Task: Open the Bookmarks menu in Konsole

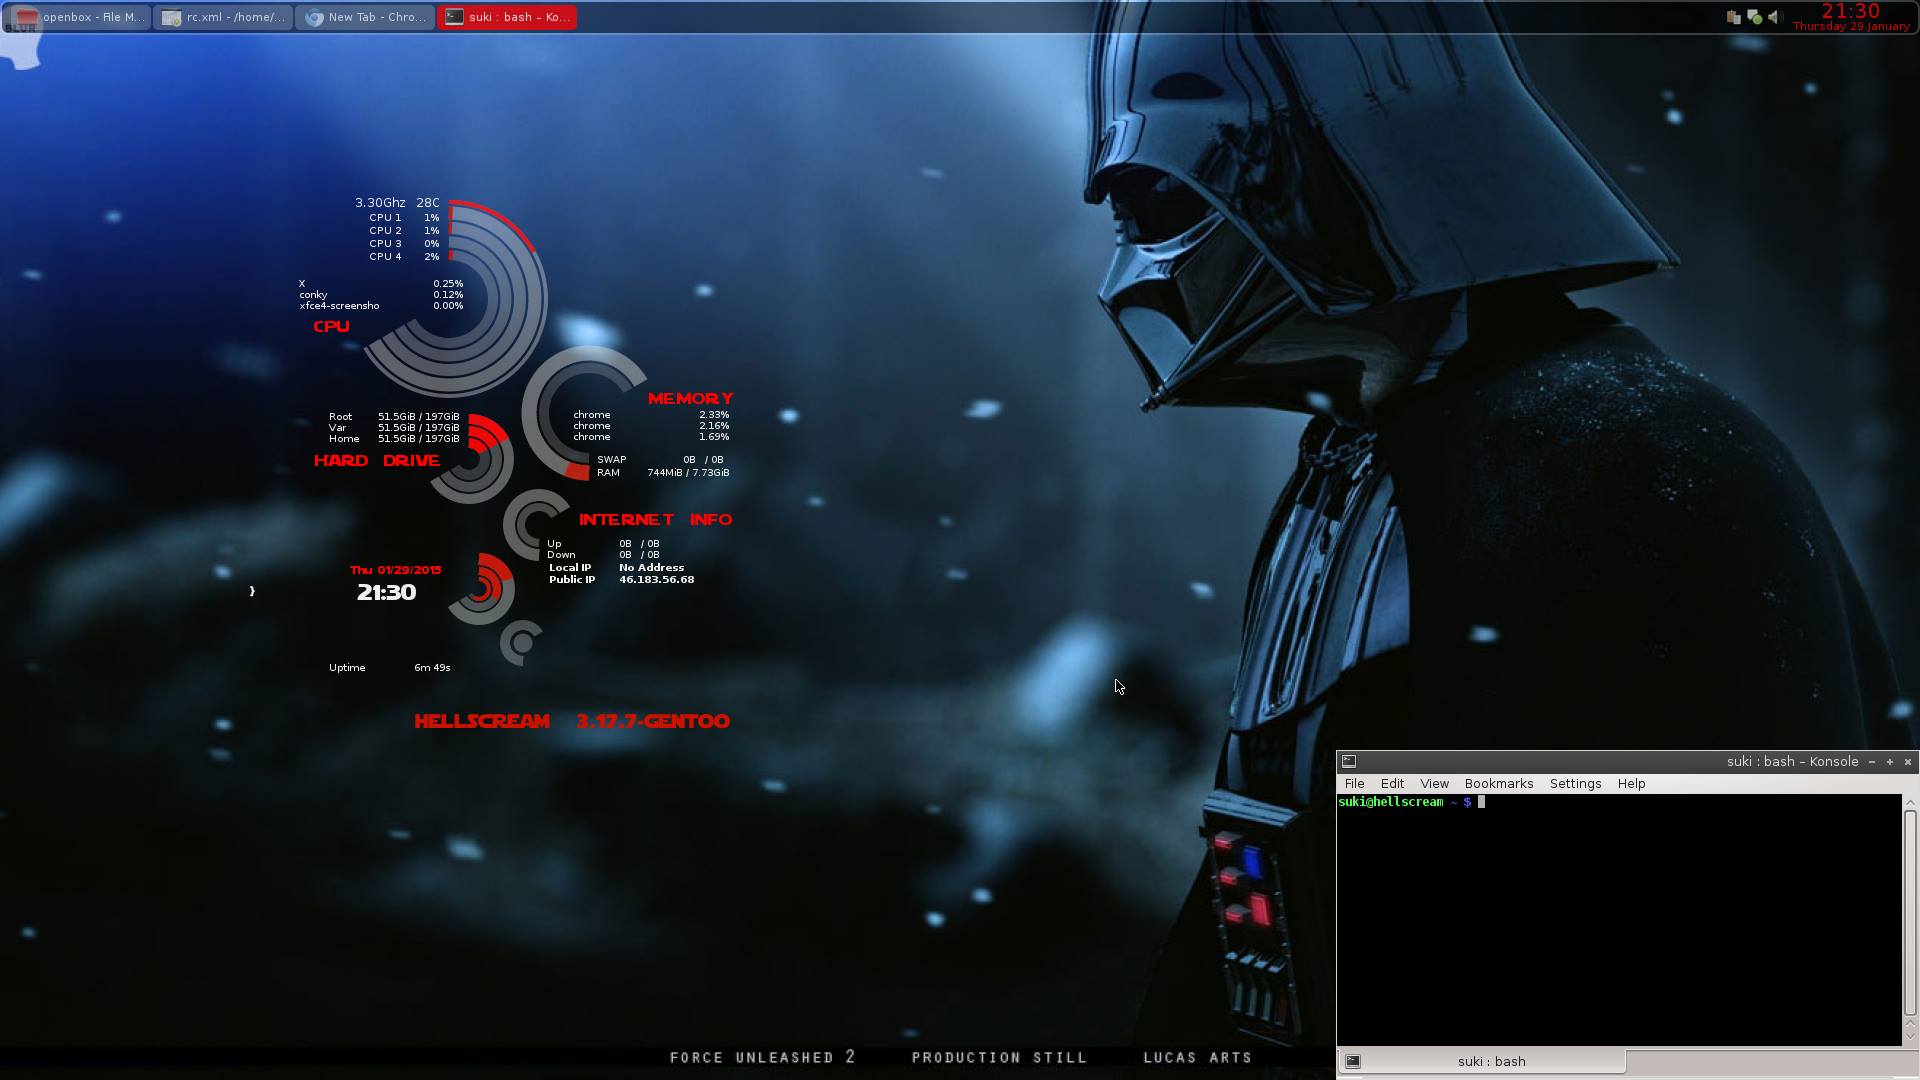Action: pyautogui.click(x=1498, y=784)
